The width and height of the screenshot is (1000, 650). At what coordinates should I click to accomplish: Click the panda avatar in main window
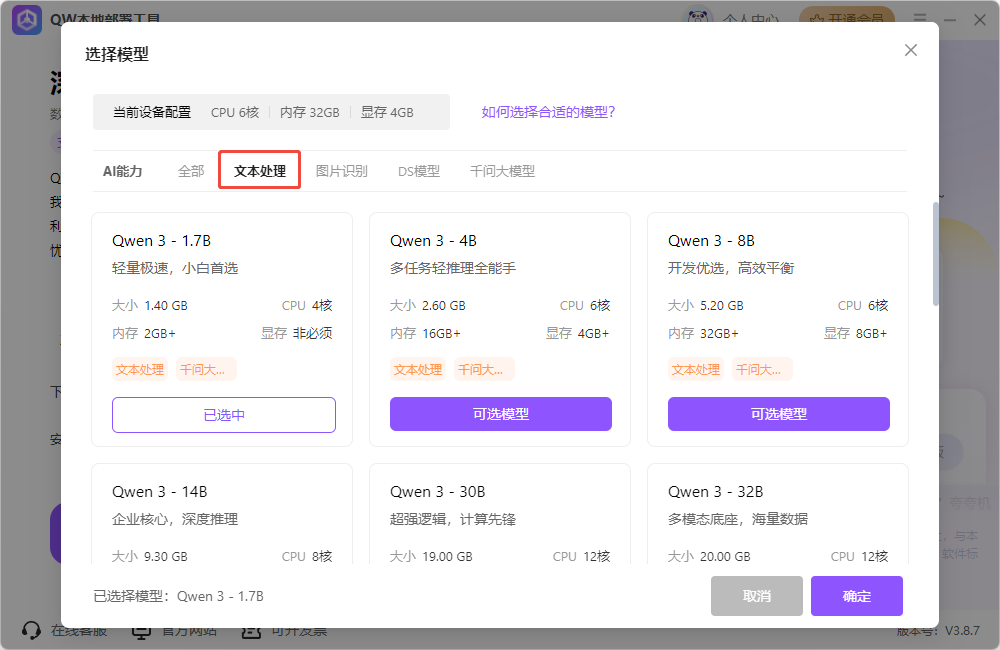(698, 15)
